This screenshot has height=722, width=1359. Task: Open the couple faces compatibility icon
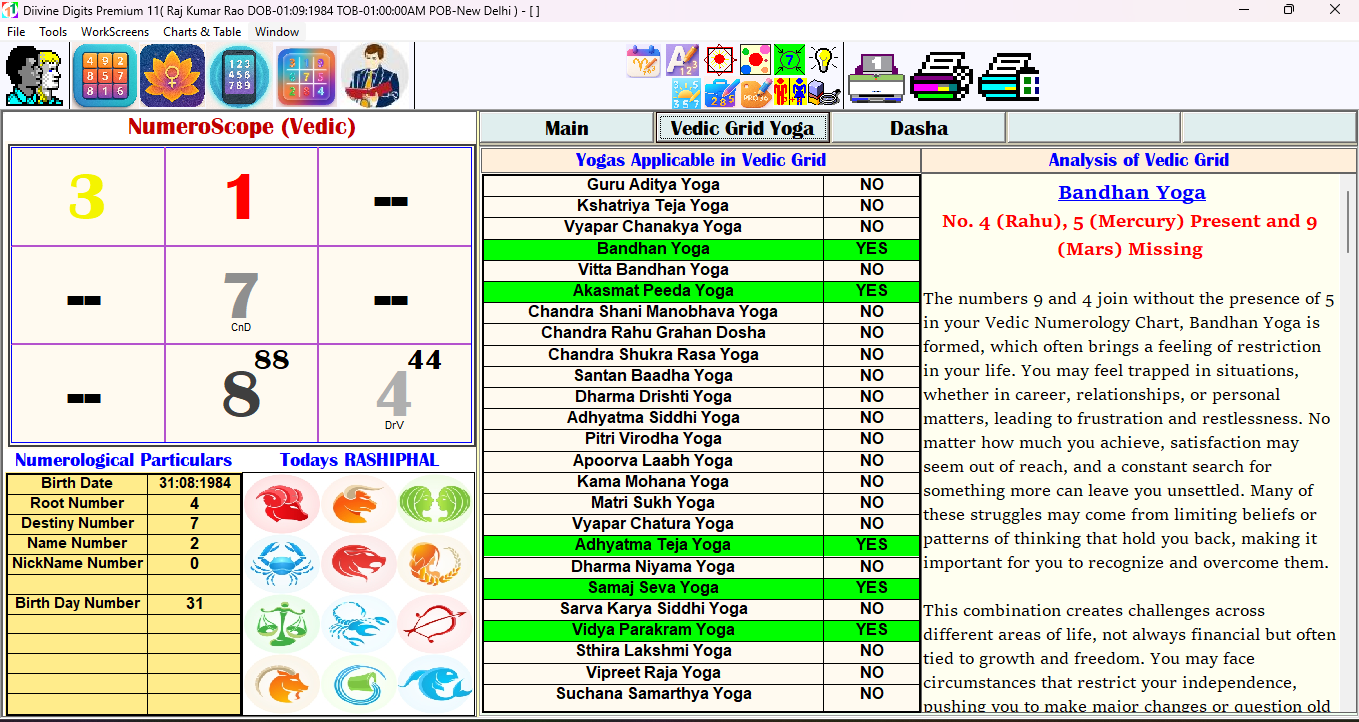33,75
